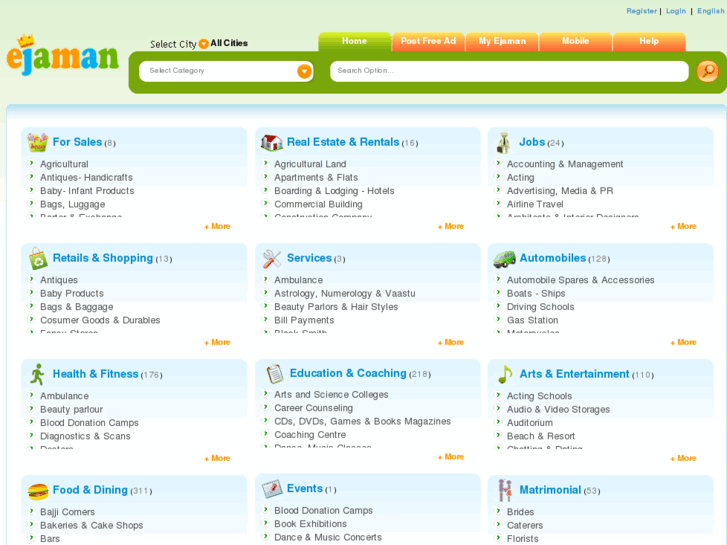Open Career Counseling listing
The image size is (727, 545).
coord(313,408)
